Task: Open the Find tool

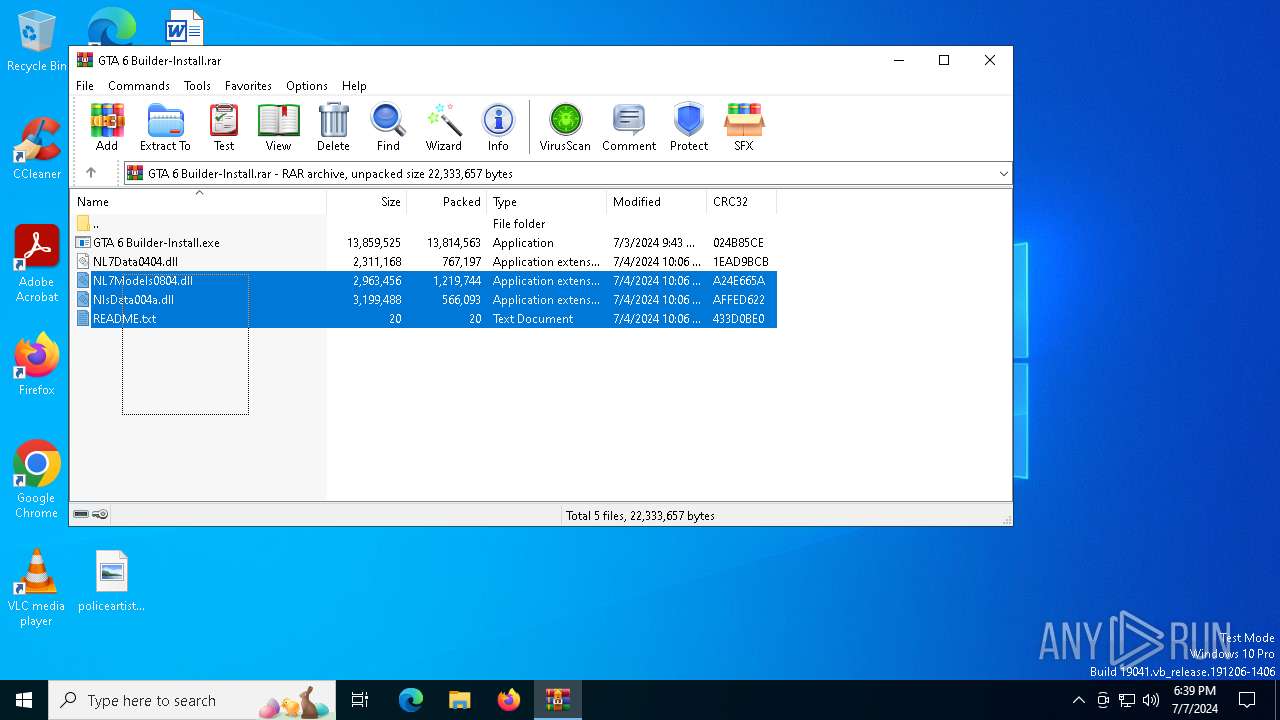Action: [x=388, y=127]
